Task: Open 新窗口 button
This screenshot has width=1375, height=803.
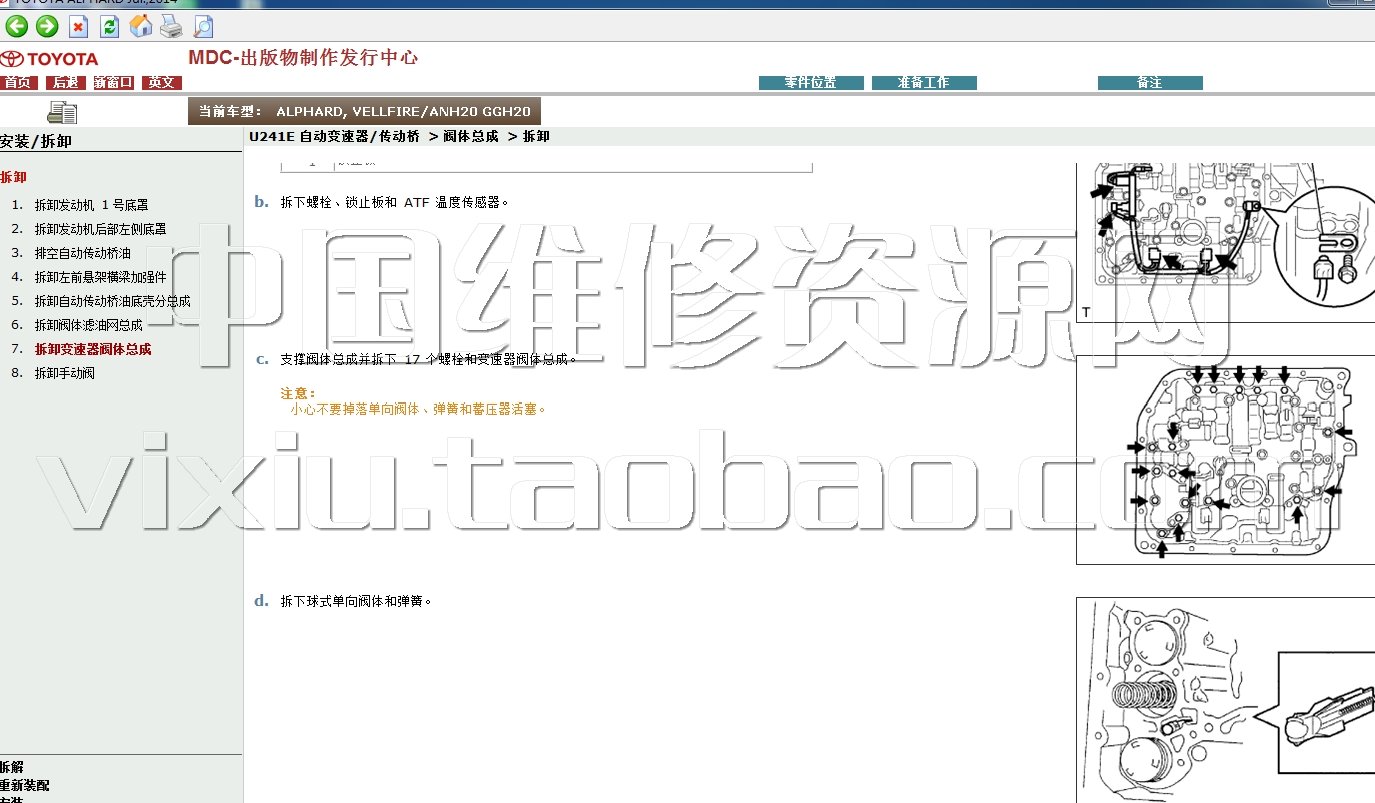Action: pyautogui.click(x=114, y=83)
